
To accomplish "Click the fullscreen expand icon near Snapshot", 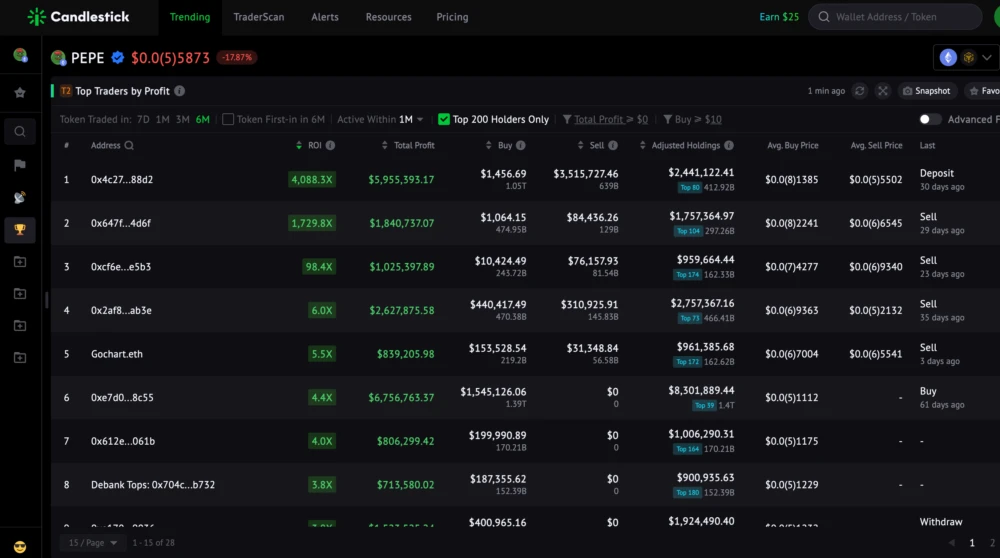I will (883, 91).
